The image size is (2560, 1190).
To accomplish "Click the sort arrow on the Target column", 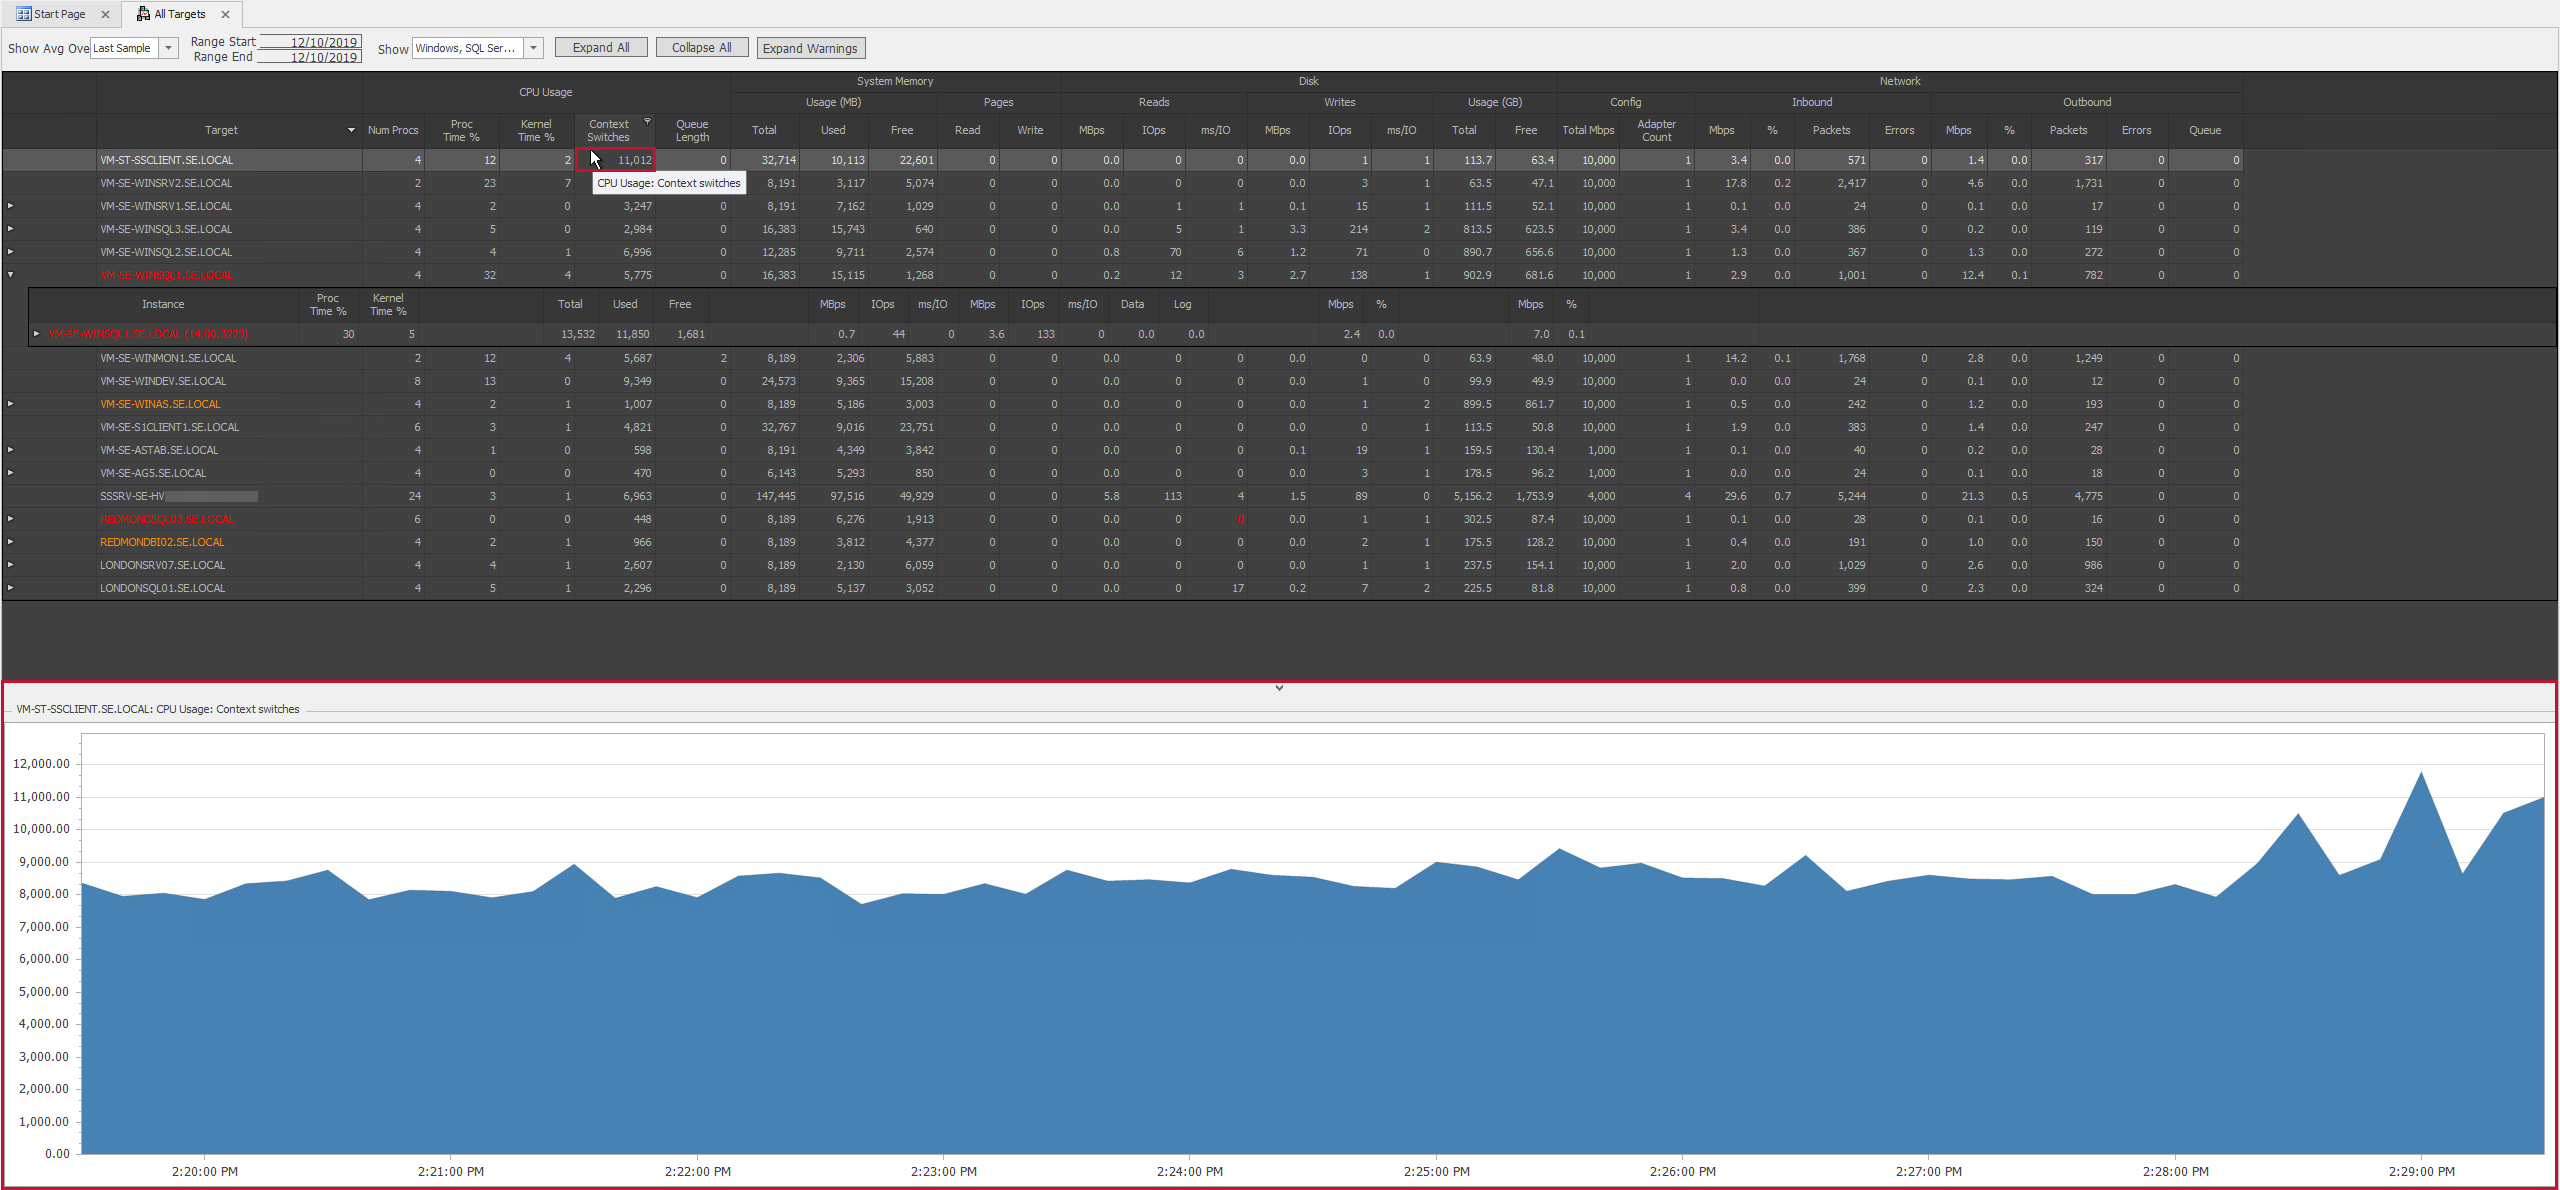I will 351,130.
